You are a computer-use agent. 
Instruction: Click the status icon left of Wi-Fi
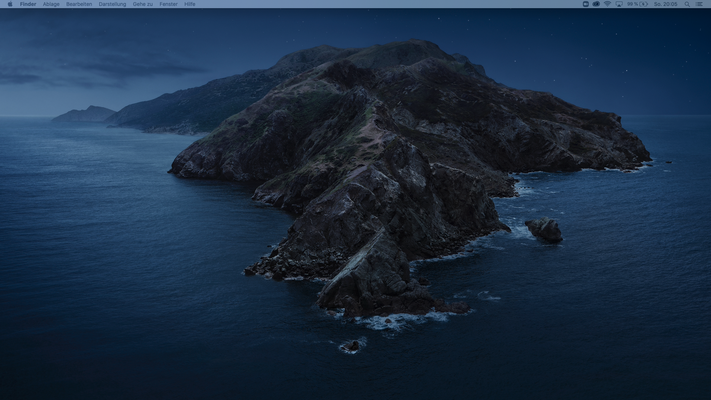(x=596, y=4)
